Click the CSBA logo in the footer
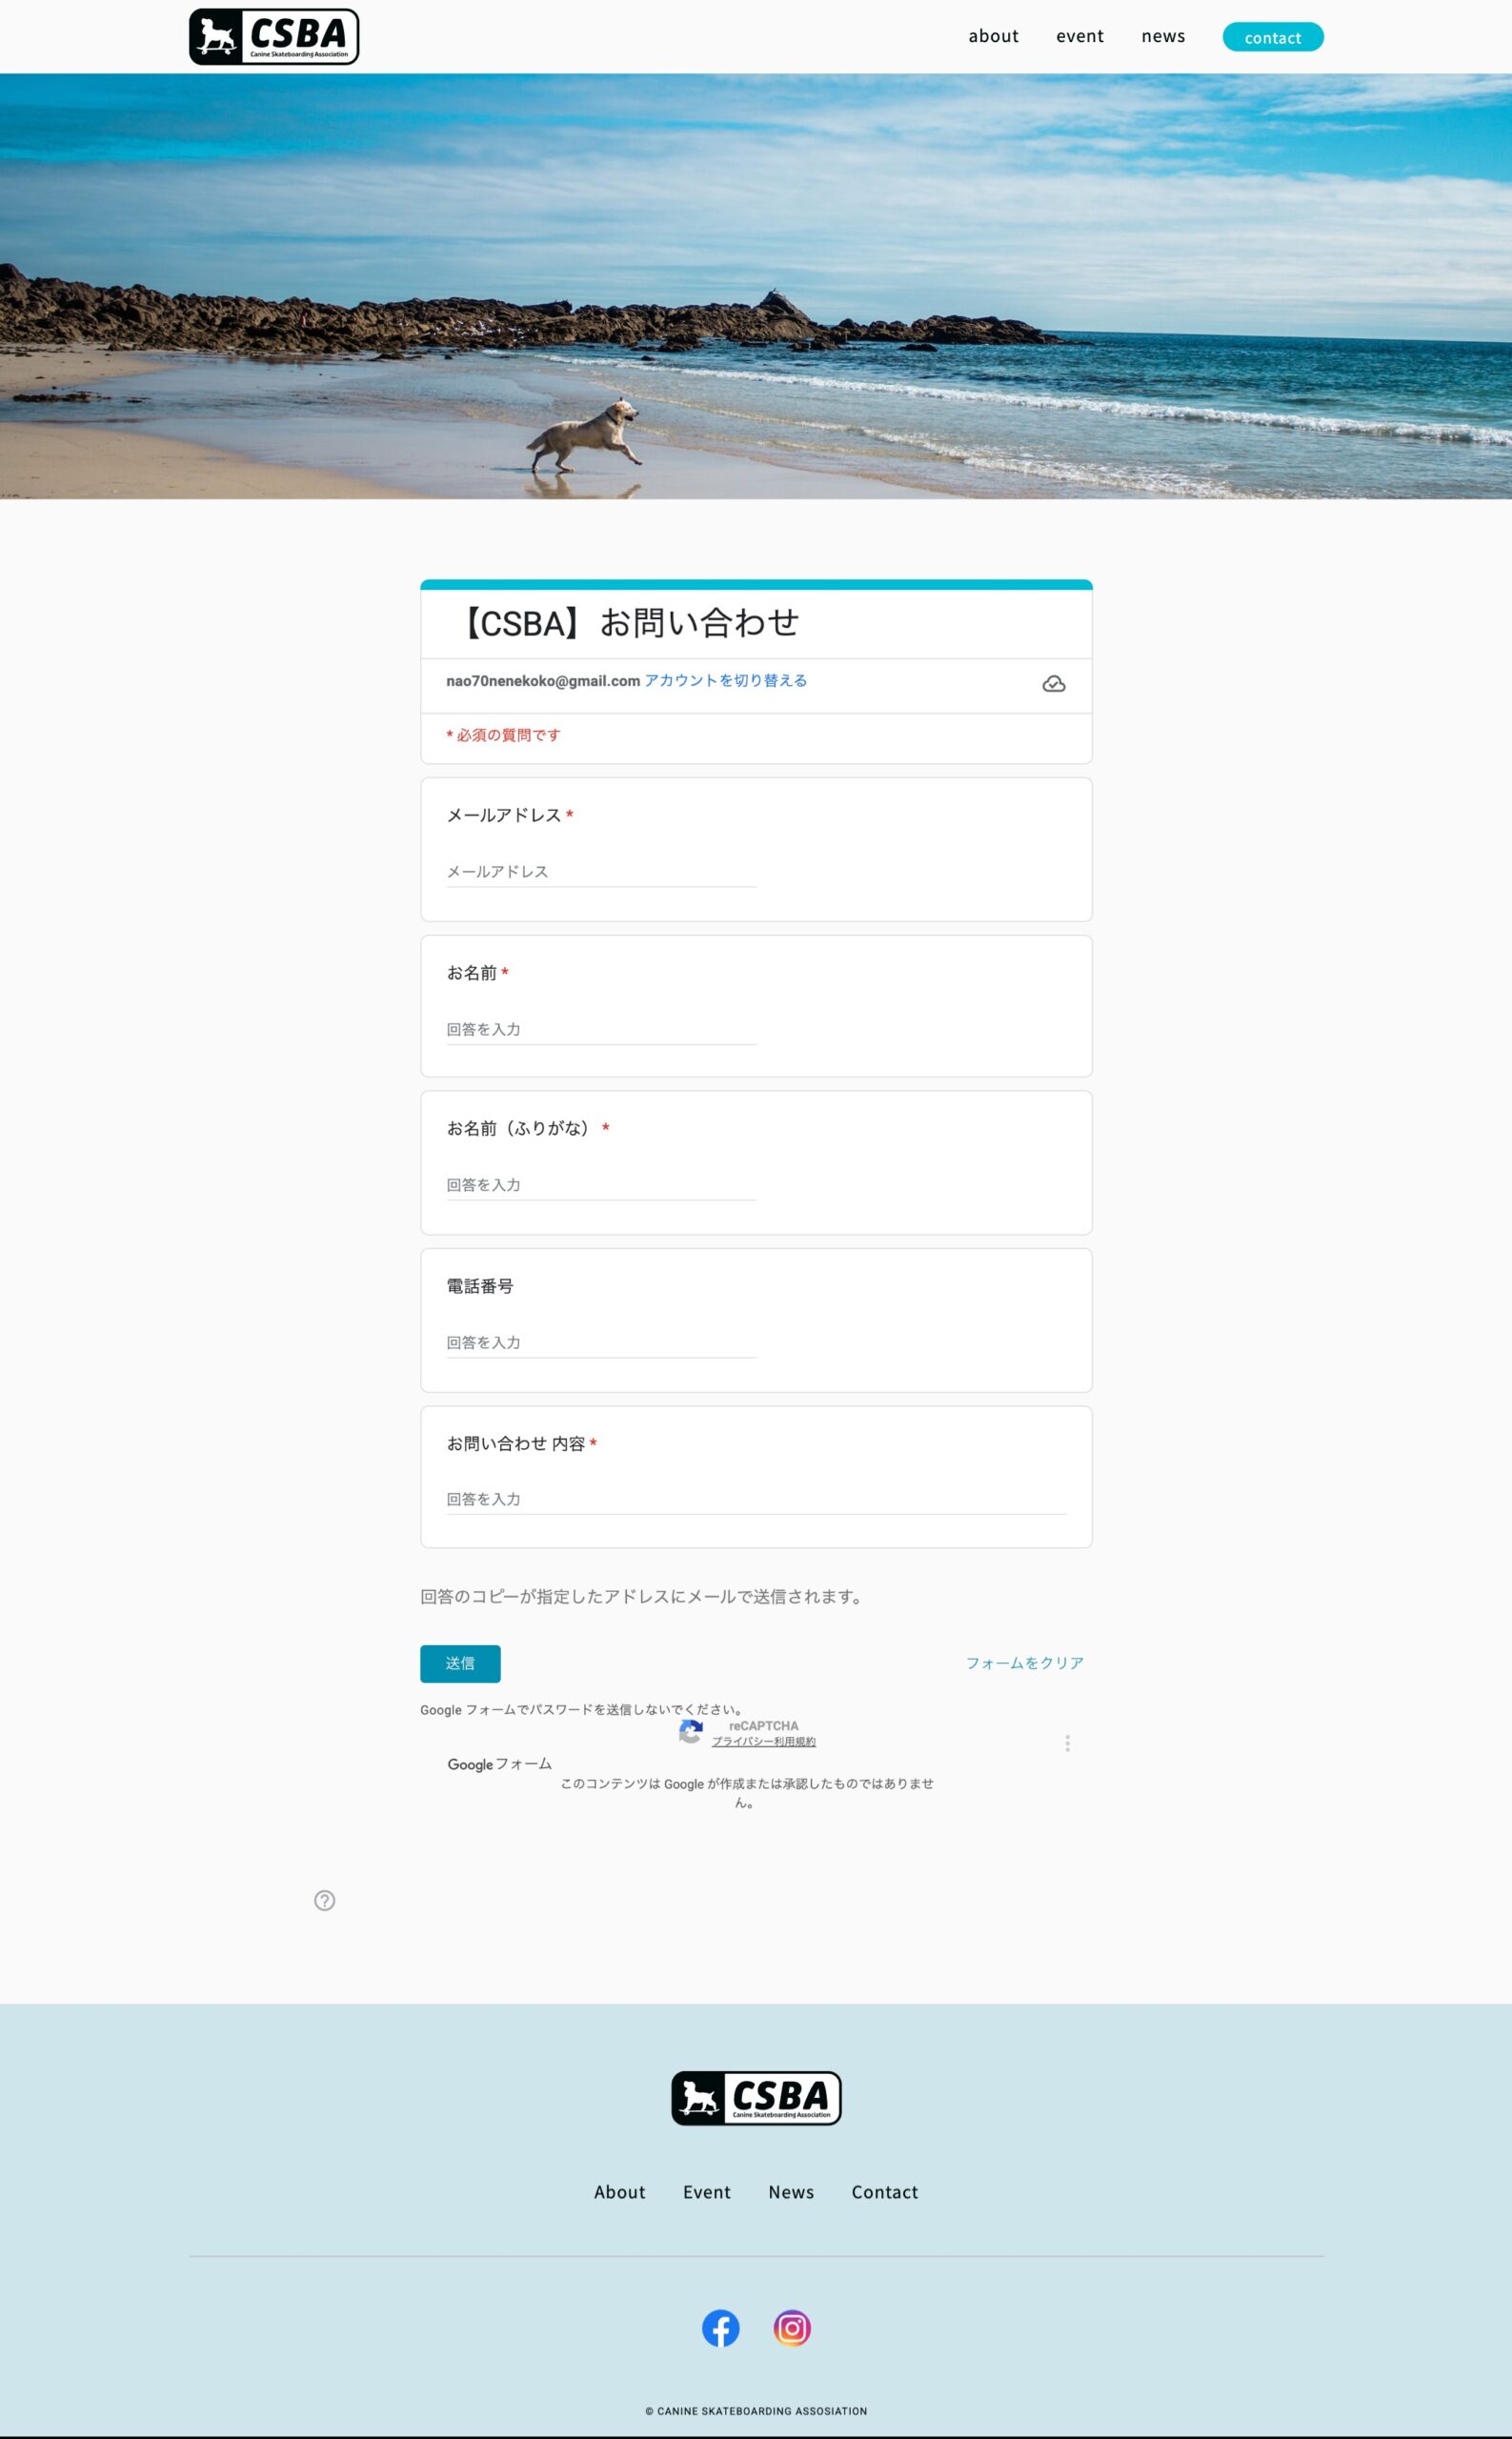This screenshot has height=2439, width=1512. pos(756,2098)
